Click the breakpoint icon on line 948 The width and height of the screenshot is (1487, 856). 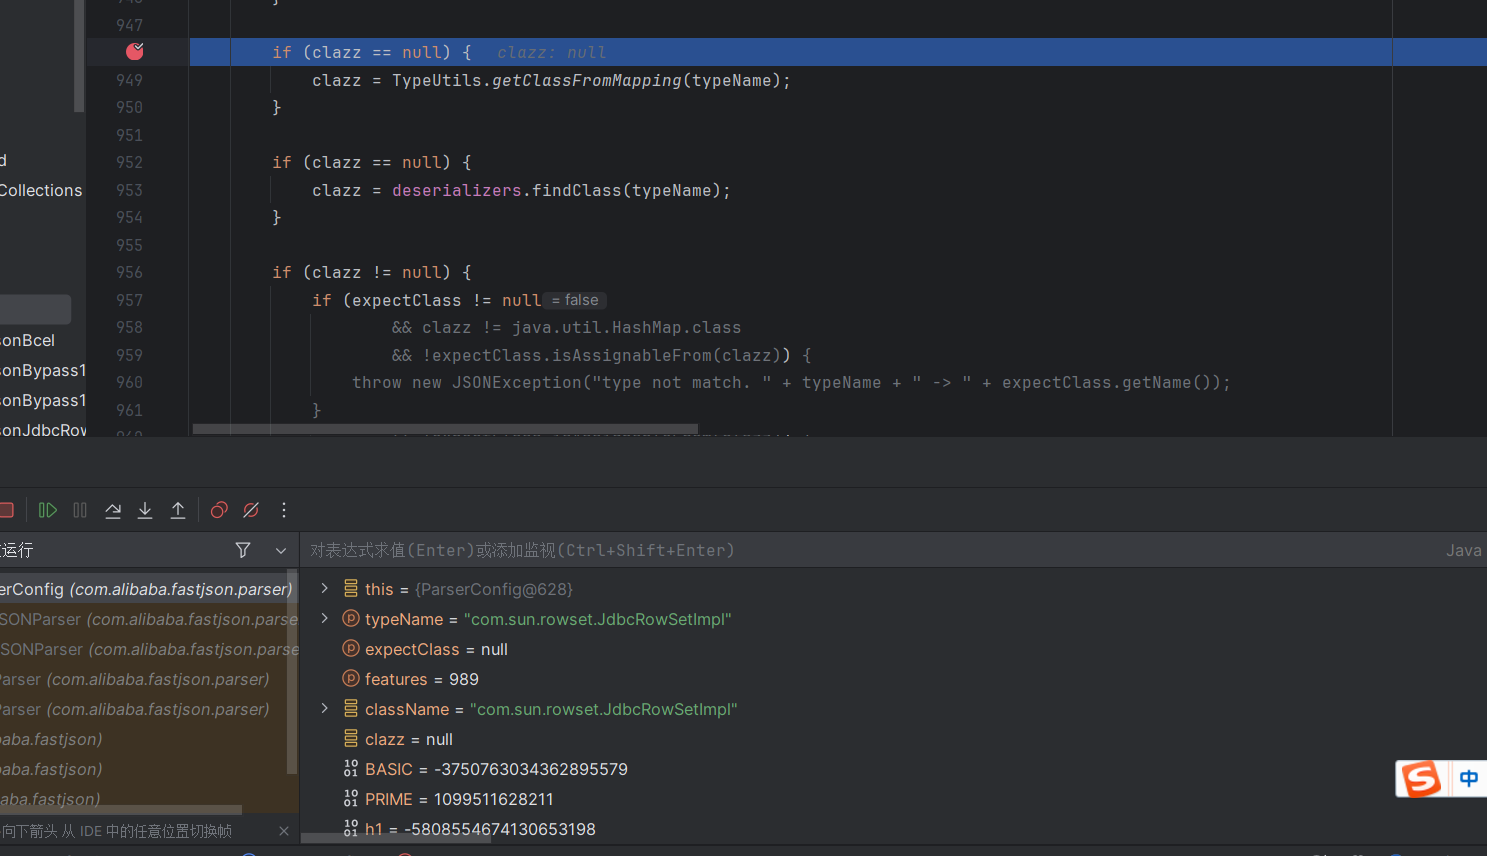(x=135, y=51)
